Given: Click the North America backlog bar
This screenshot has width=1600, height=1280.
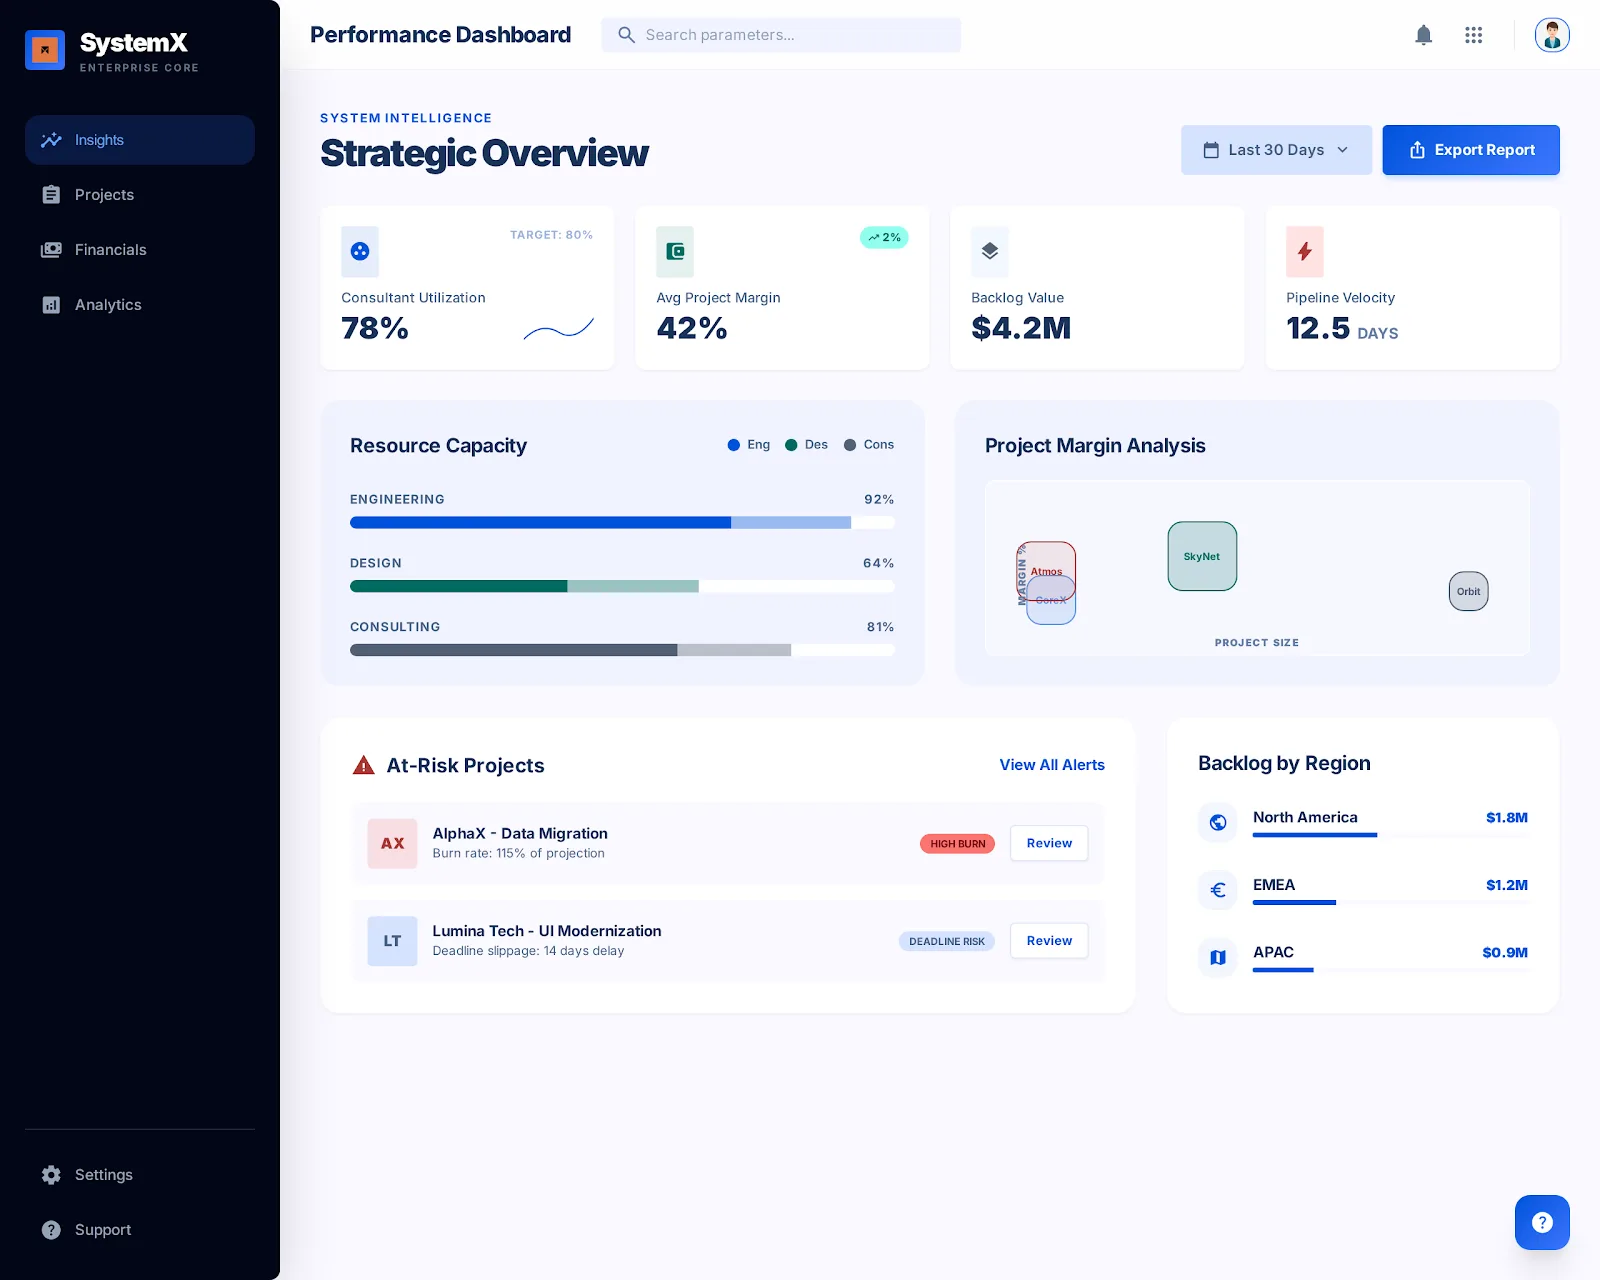Looking at the screenshot, I should [1390, 835].
